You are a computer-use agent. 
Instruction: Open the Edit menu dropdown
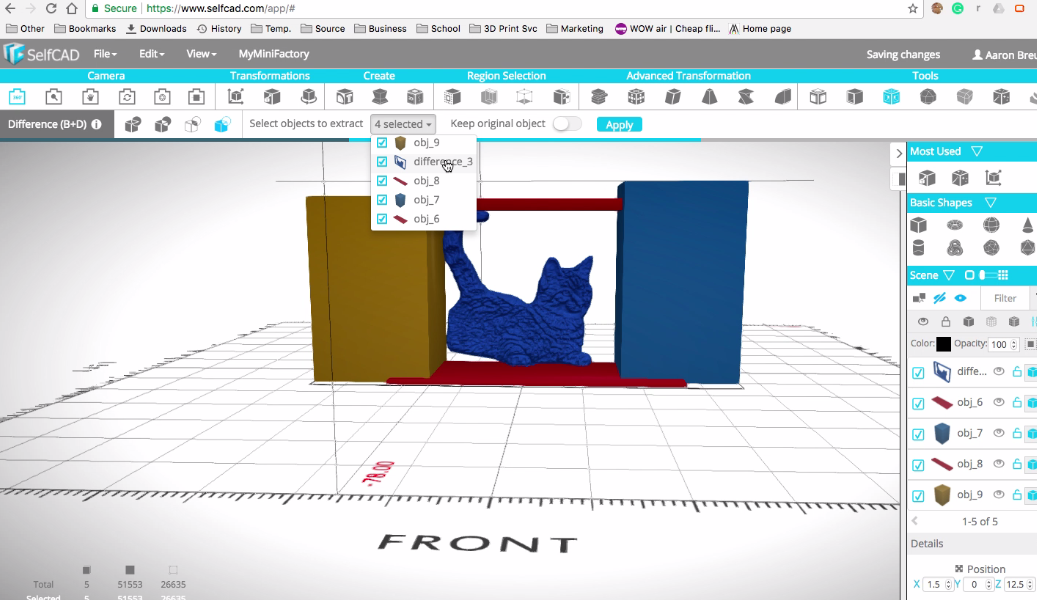[x=151, y=54]
